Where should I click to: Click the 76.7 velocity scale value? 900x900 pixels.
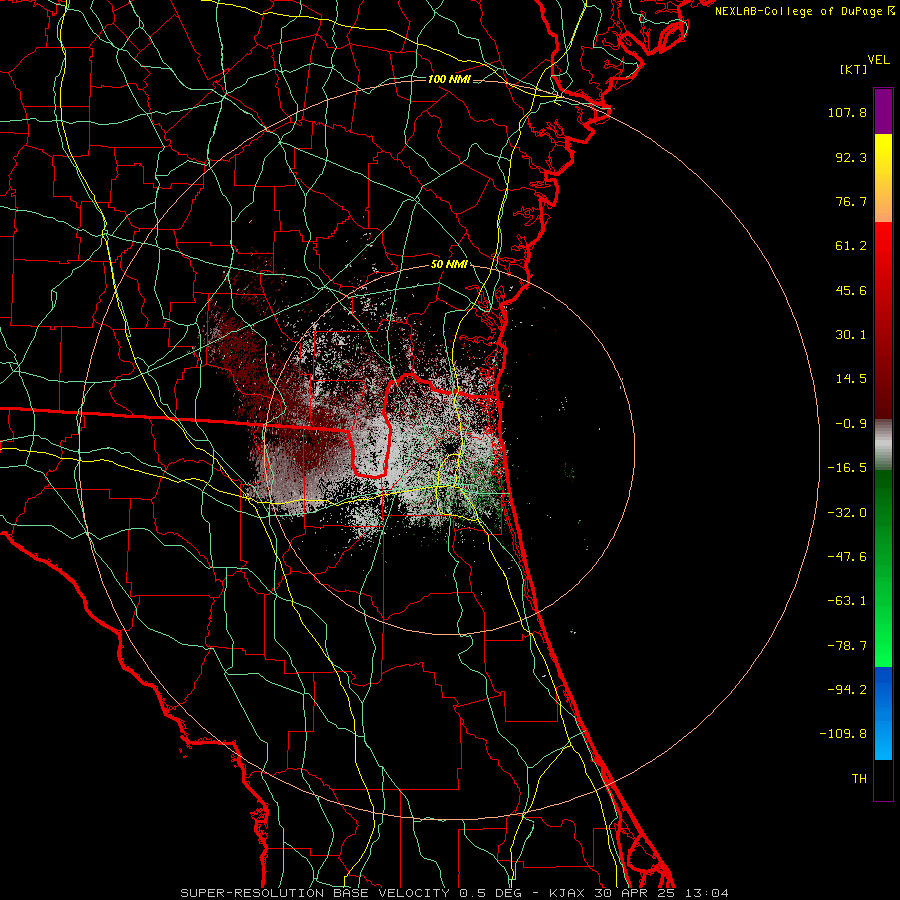(x=851, y=201)
